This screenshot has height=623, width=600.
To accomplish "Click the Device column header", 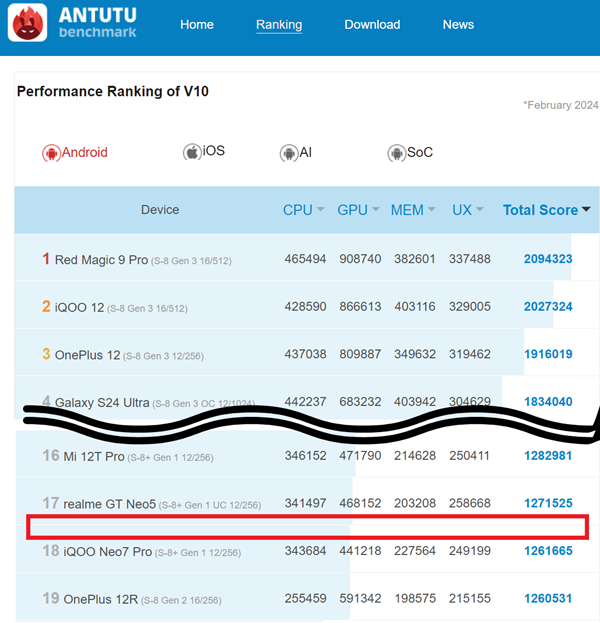I will pyautogui.click(x=160, y=210).
